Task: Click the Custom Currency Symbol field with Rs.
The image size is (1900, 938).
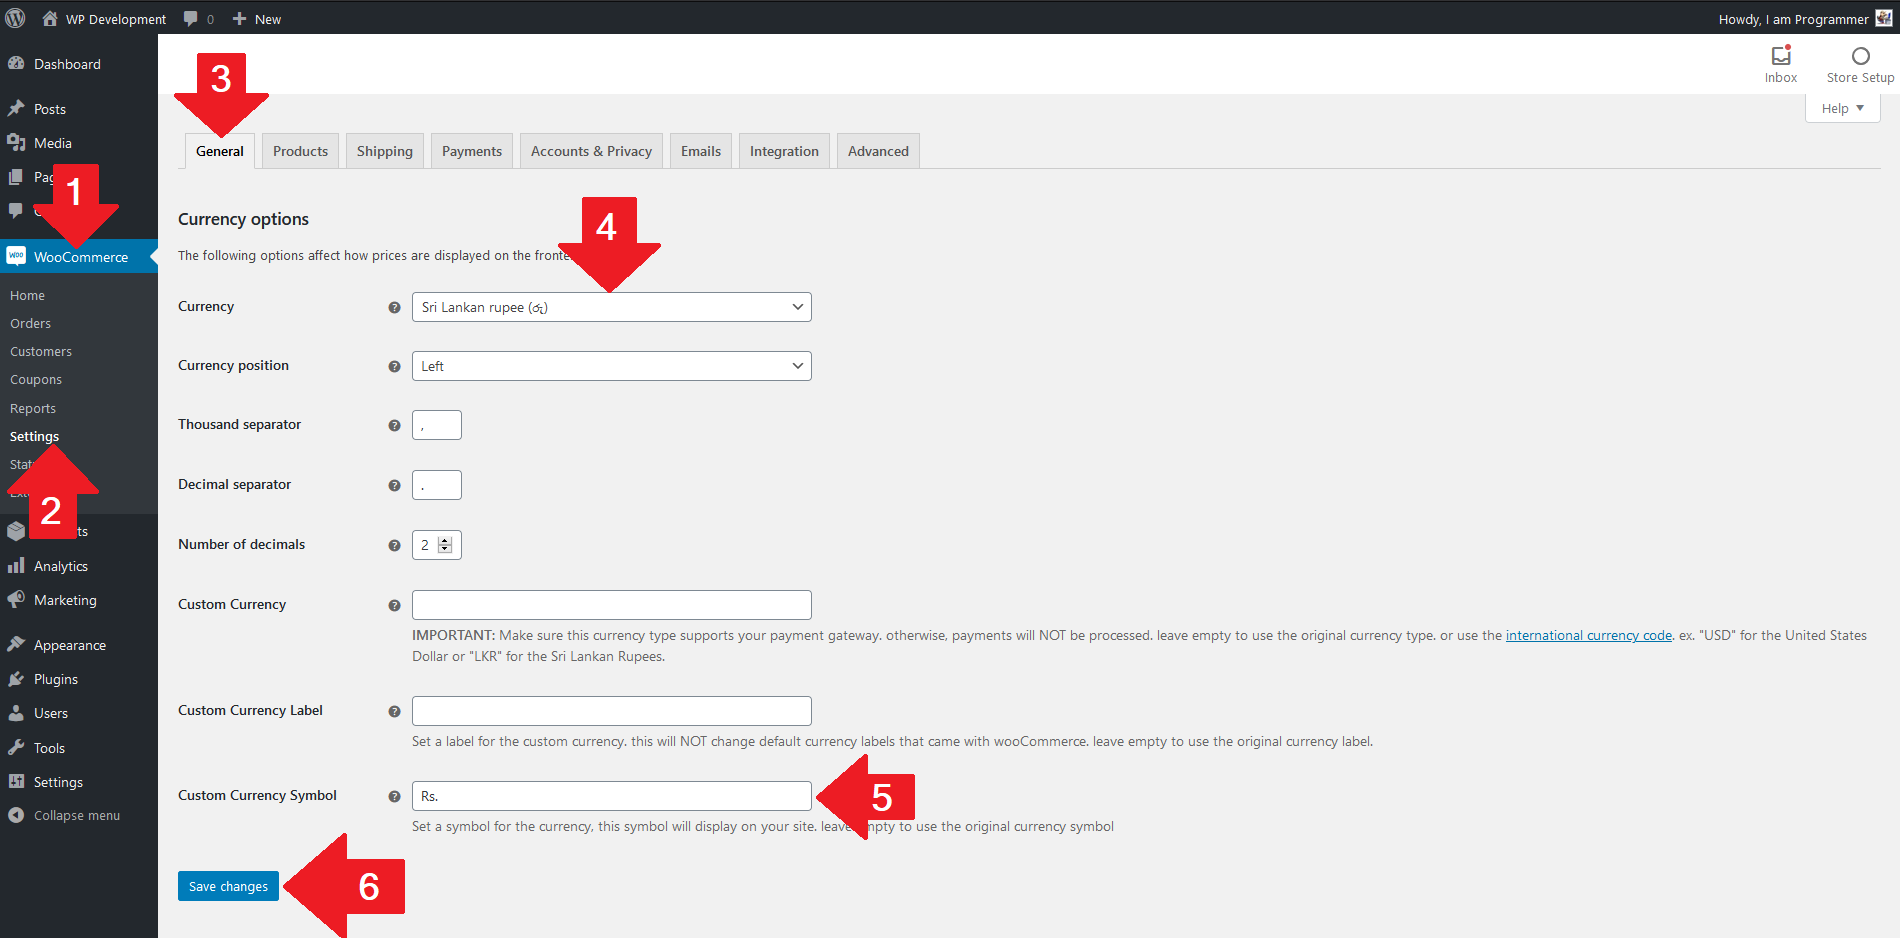Action: pos(611,796)
